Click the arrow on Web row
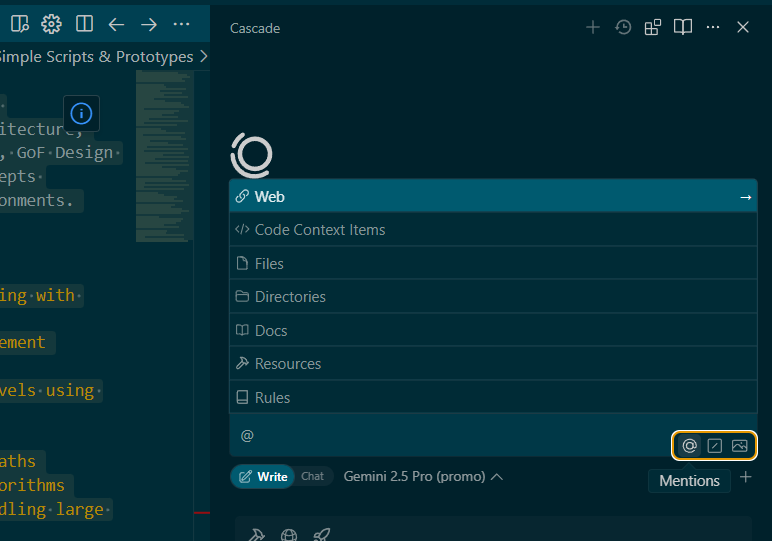The height and width of the screenshot is (541, 772). 745,197
